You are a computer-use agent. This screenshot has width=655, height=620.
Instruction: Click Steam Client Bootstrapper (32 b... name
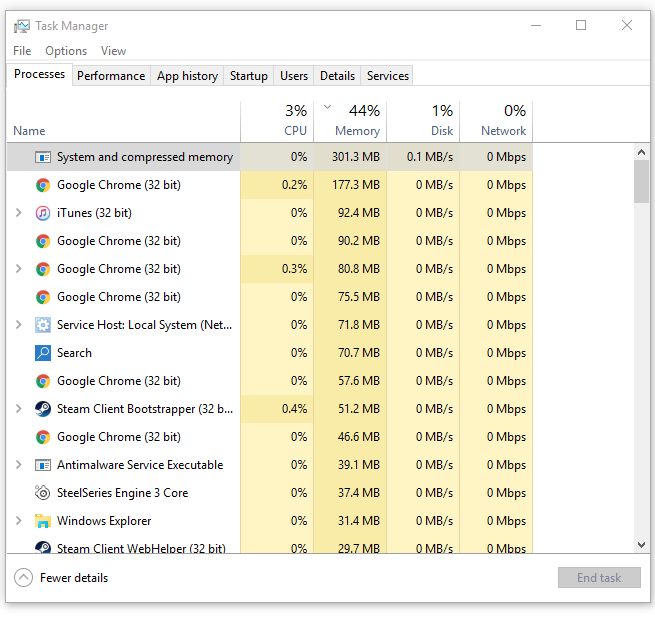point(145,409)
